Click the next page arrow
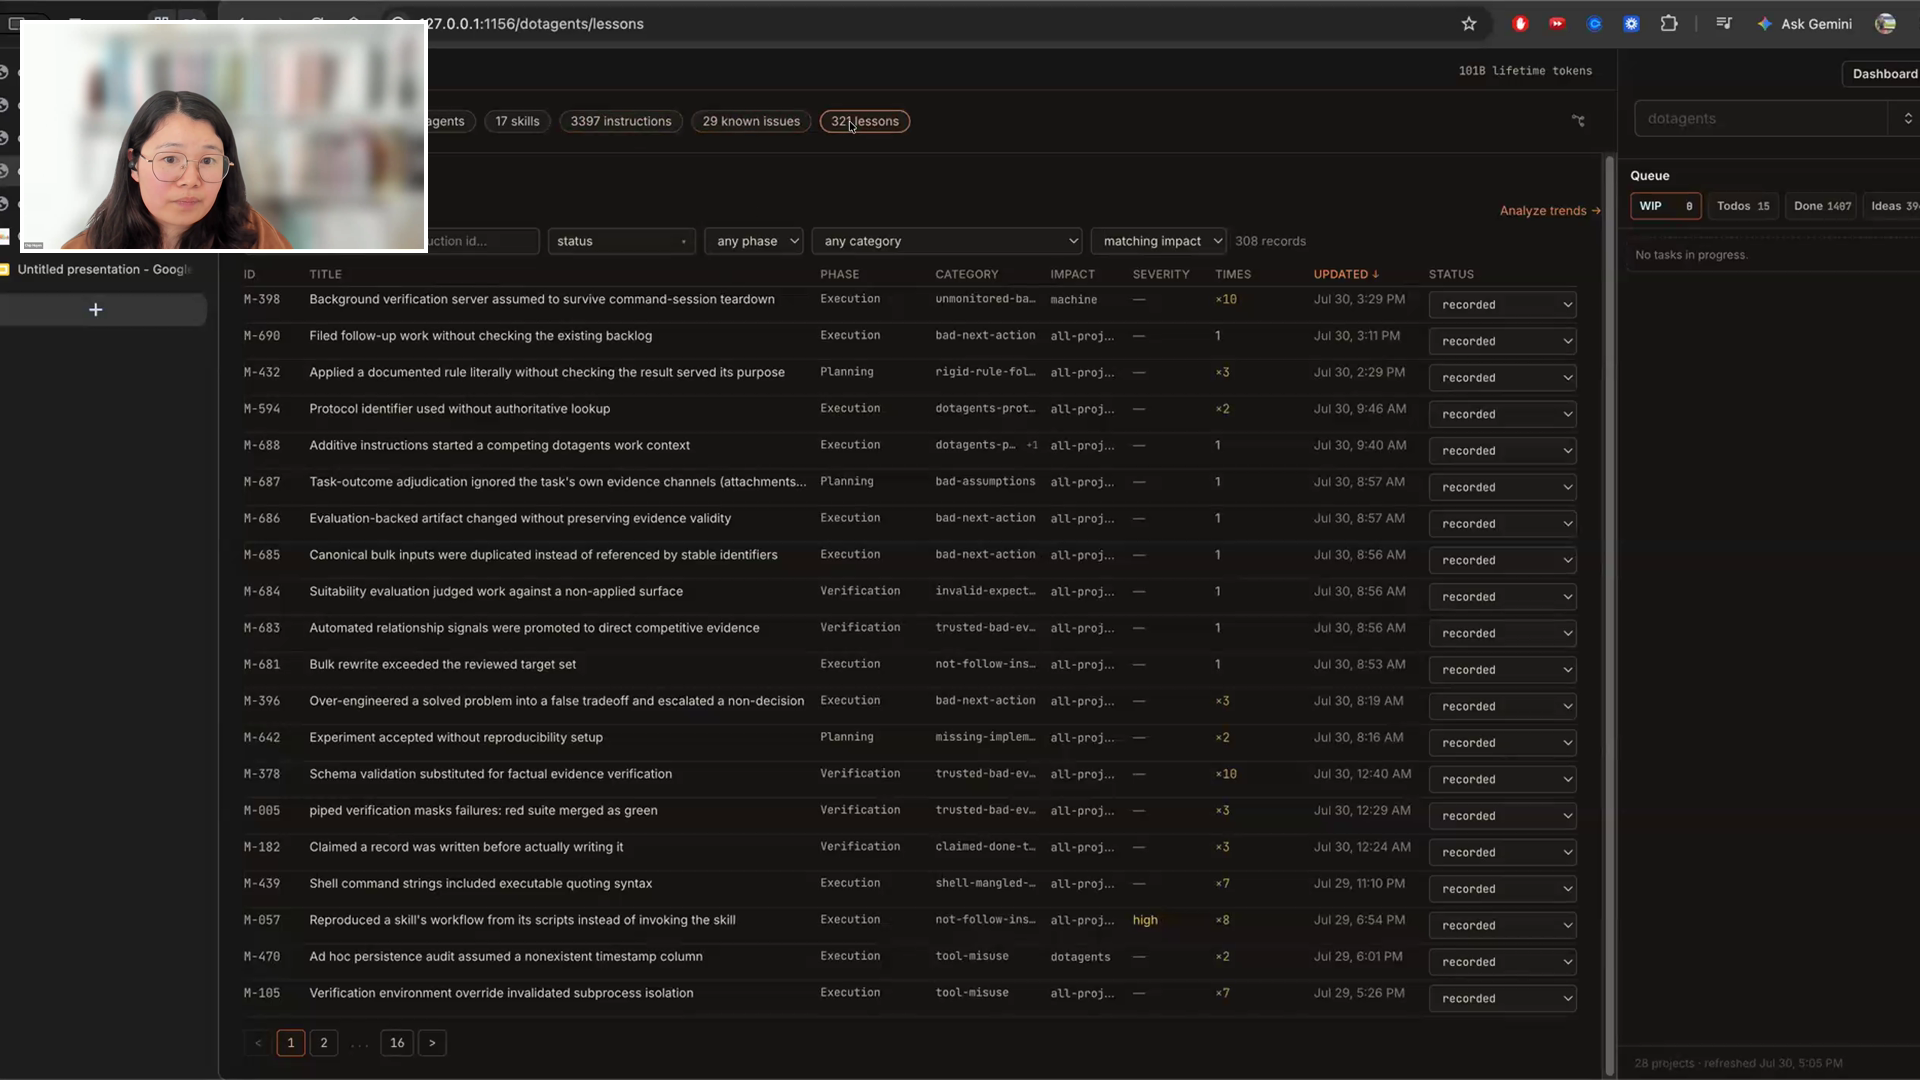 (x=432, y=1043)
